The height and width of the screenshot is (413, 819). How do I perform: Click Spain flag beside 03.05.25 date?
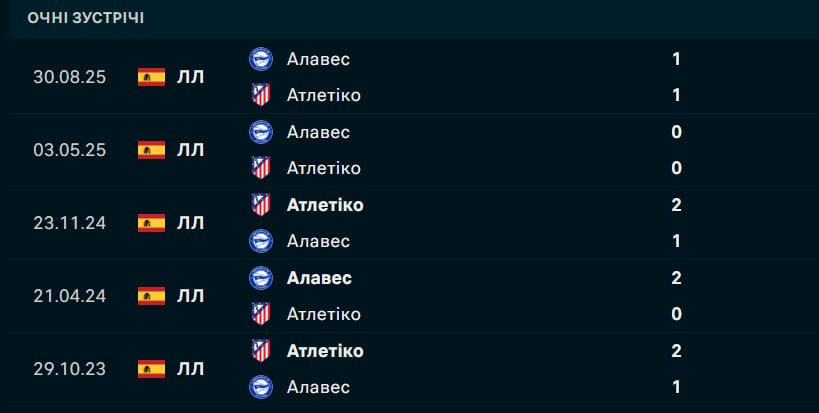click(151, 150)
